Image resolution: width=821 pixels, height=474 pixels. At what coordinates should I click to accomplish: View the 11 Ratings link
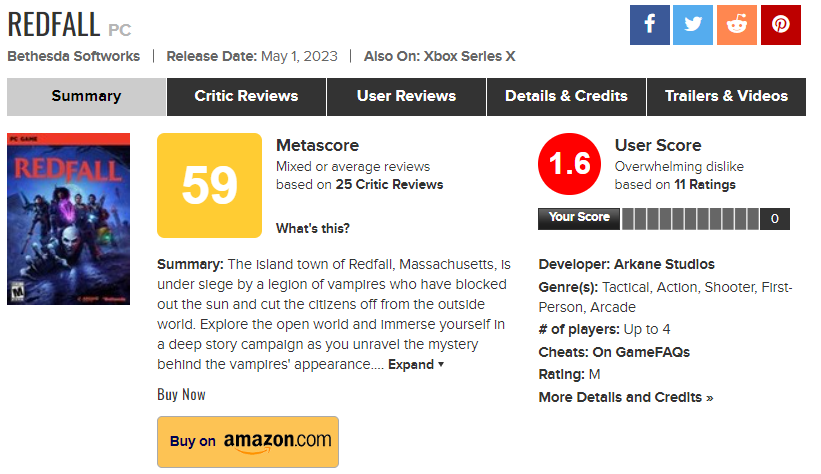[x=704, y=184]
